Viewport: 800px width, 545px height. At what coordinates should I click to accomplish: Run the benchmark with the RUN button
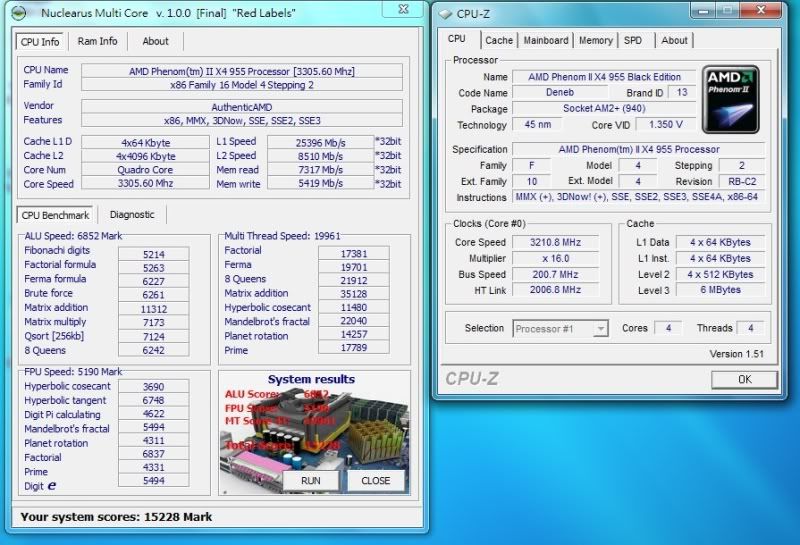click(311, 481)
